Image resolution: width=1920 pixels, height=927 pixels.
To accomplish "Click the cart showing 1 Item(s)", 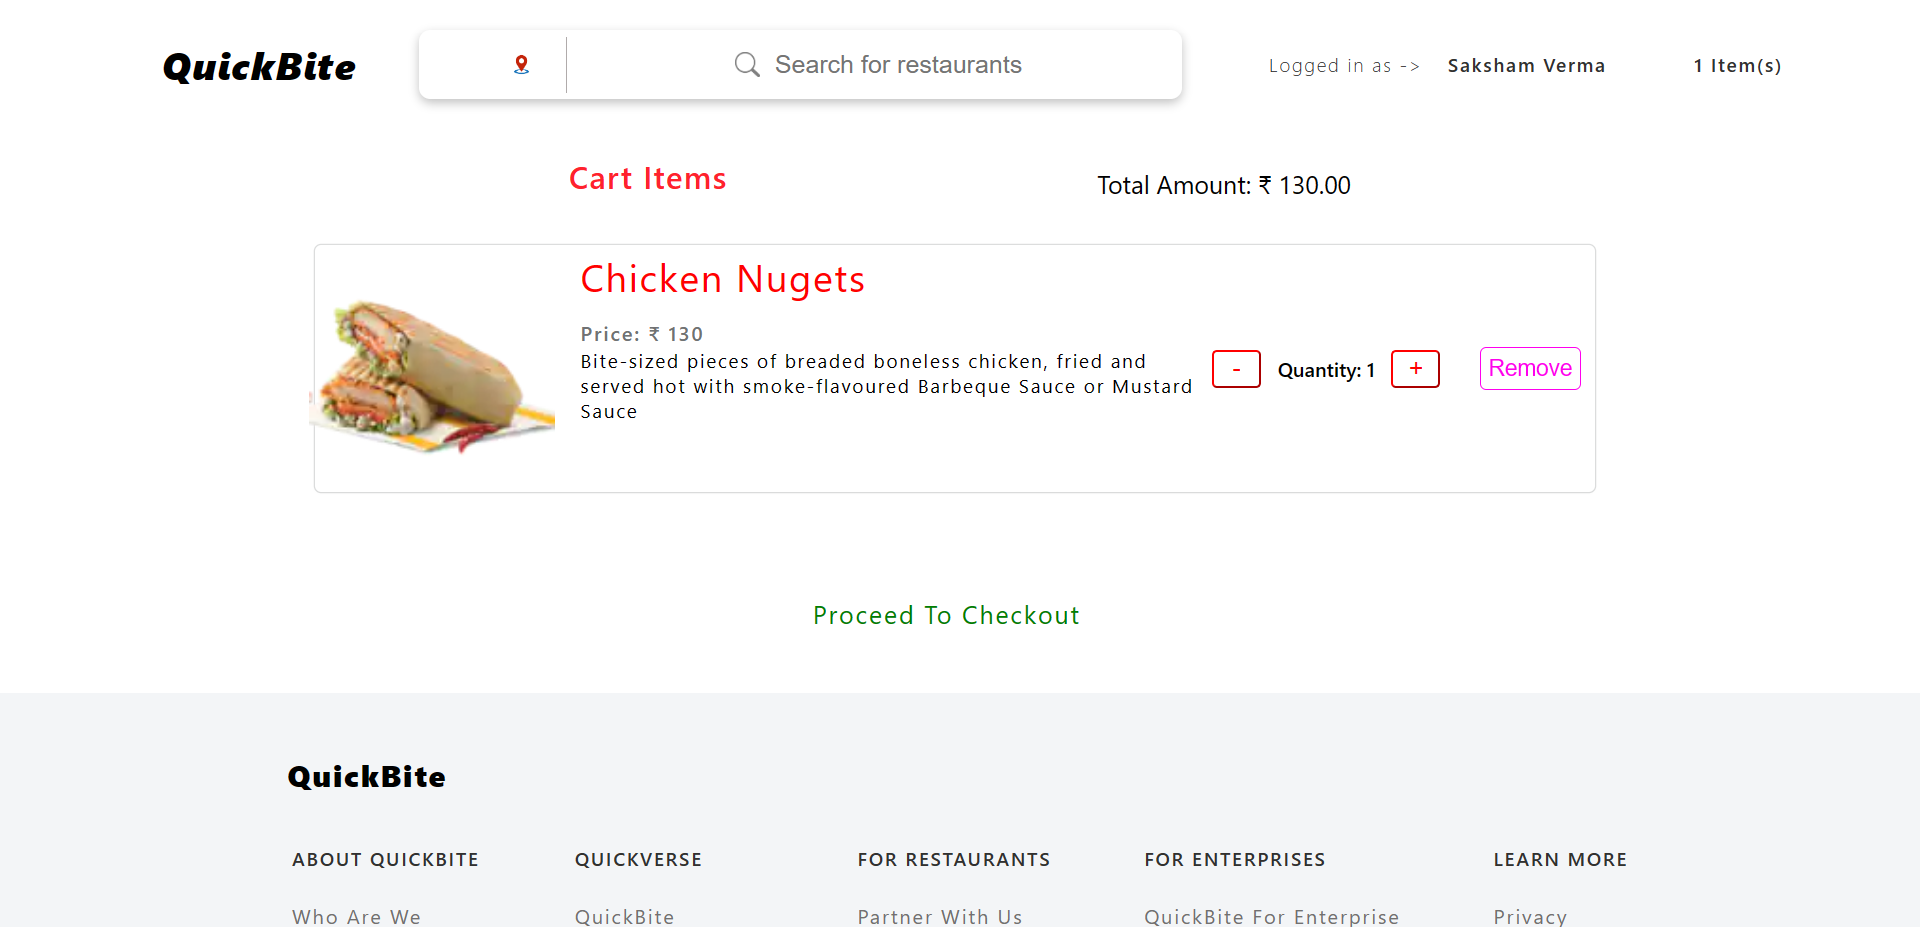I will click(1737, 66).
